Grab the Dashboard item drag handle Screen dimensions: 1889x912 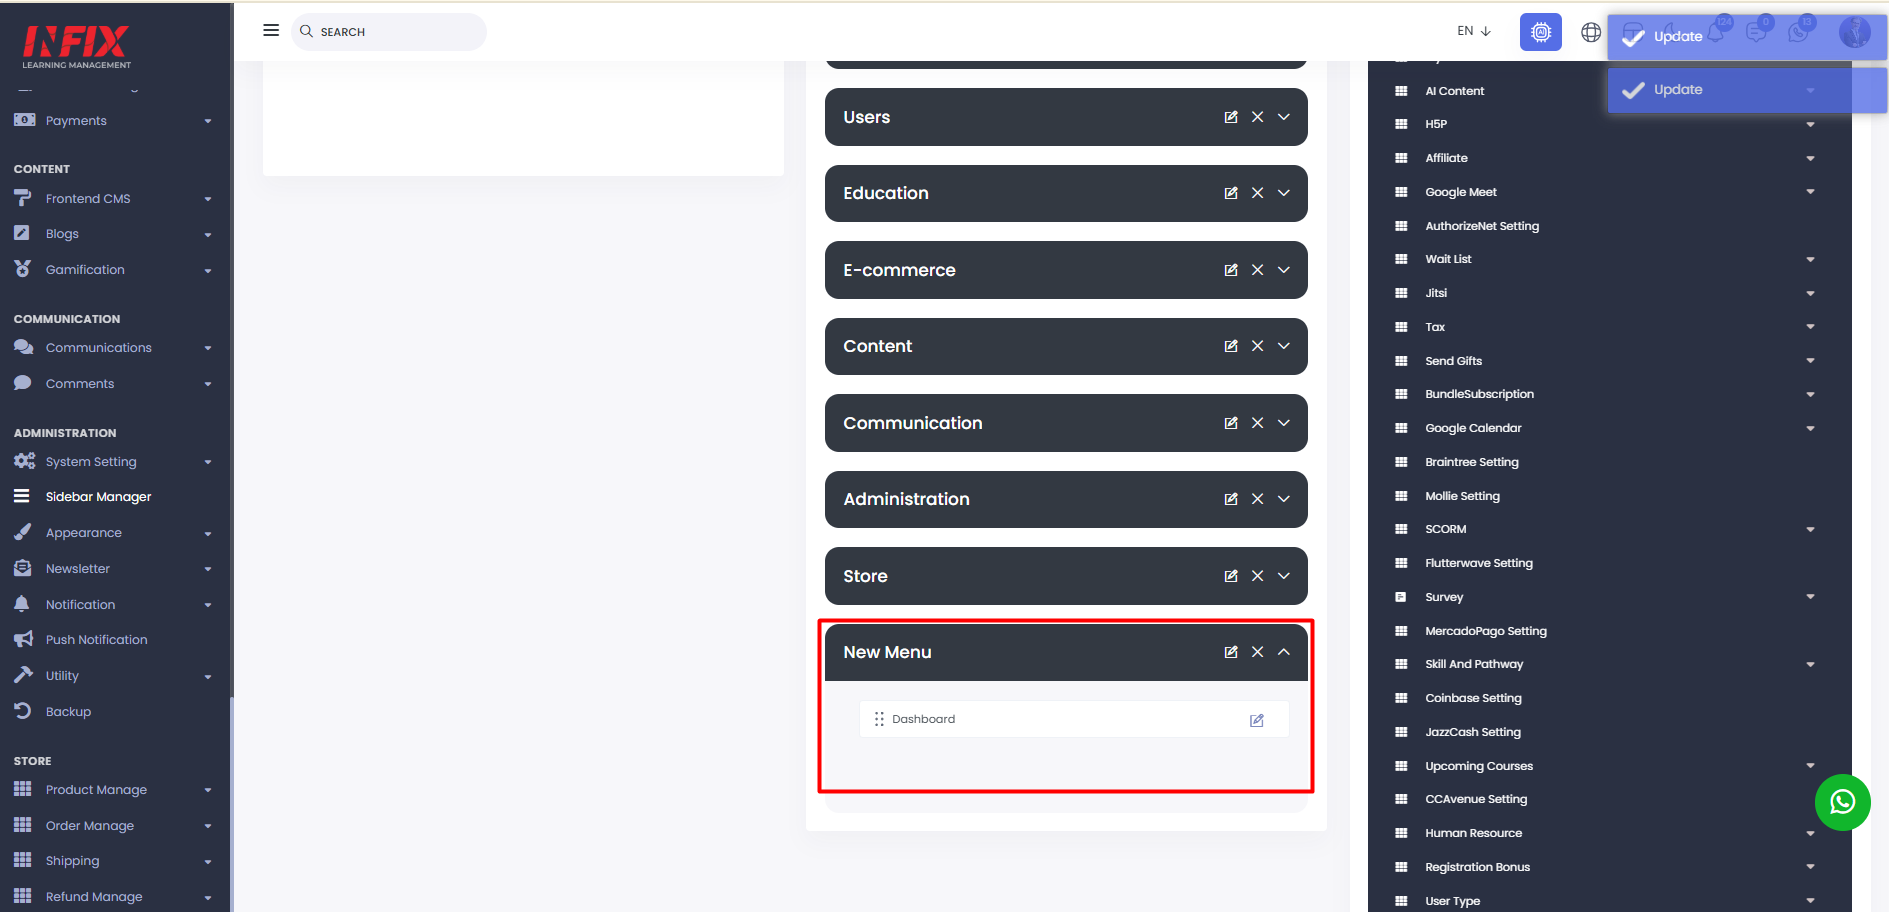click(x=879, y=719)
